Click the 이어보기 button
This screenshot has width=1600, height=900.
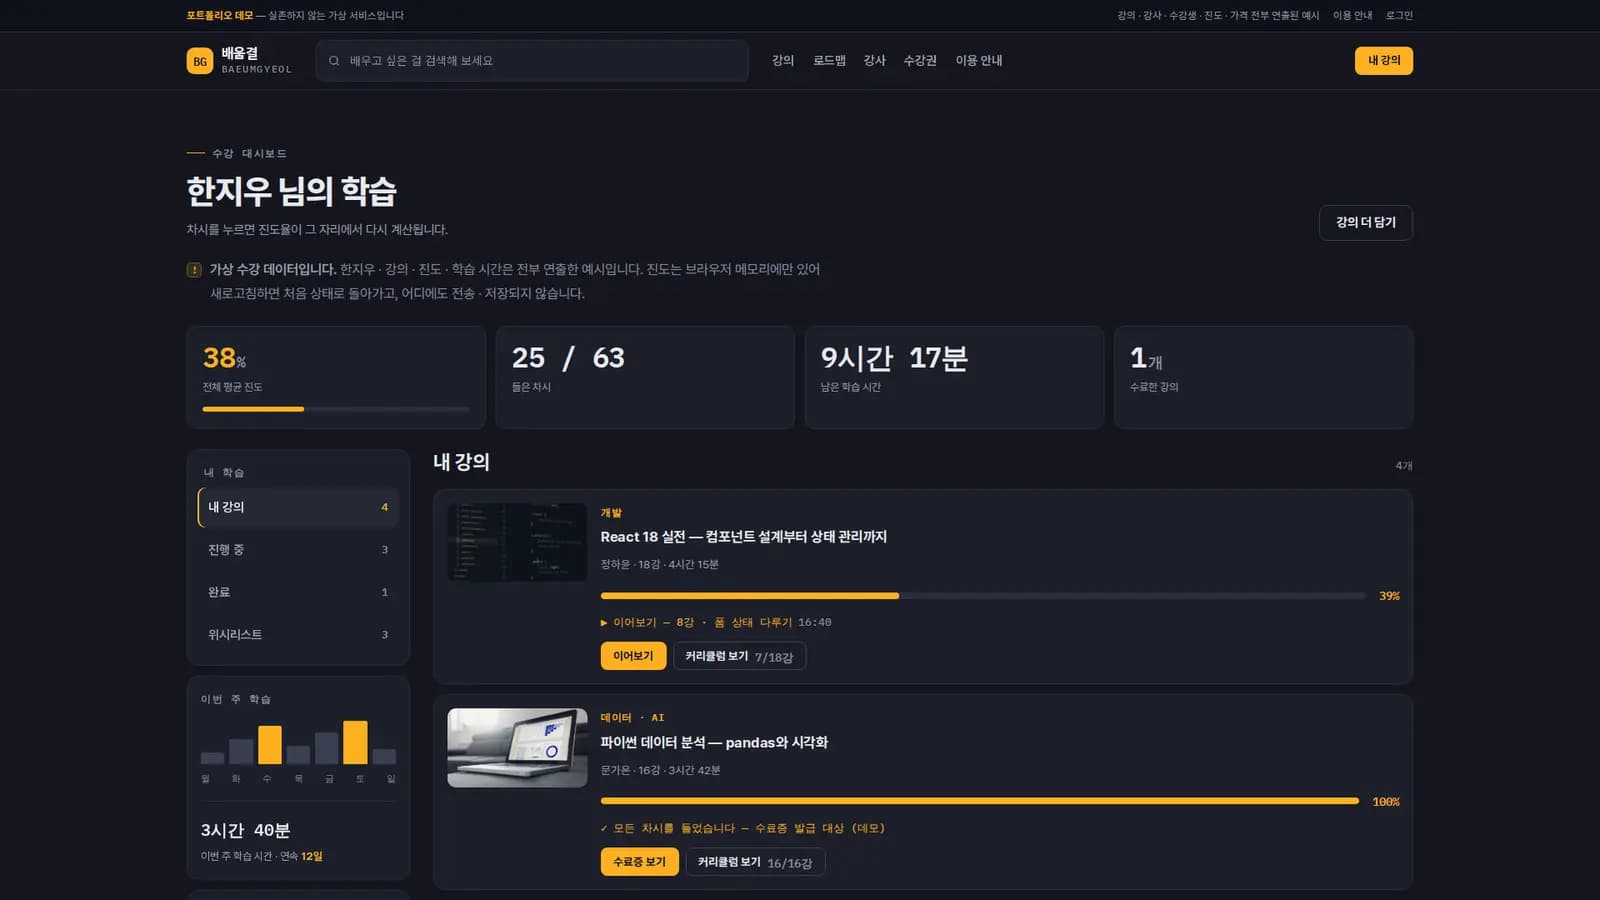(633, 656)
